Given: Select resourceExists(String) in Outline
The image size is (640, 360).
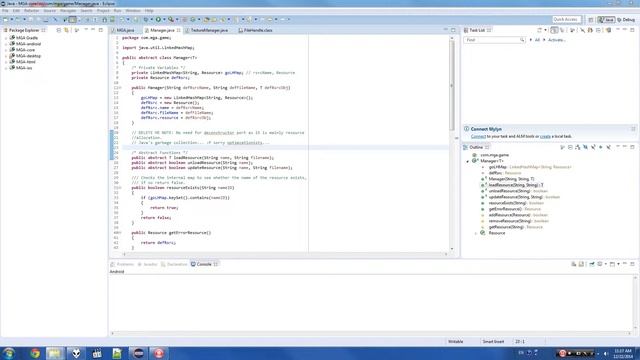Looking at the screenshot, I should (516, 203).
